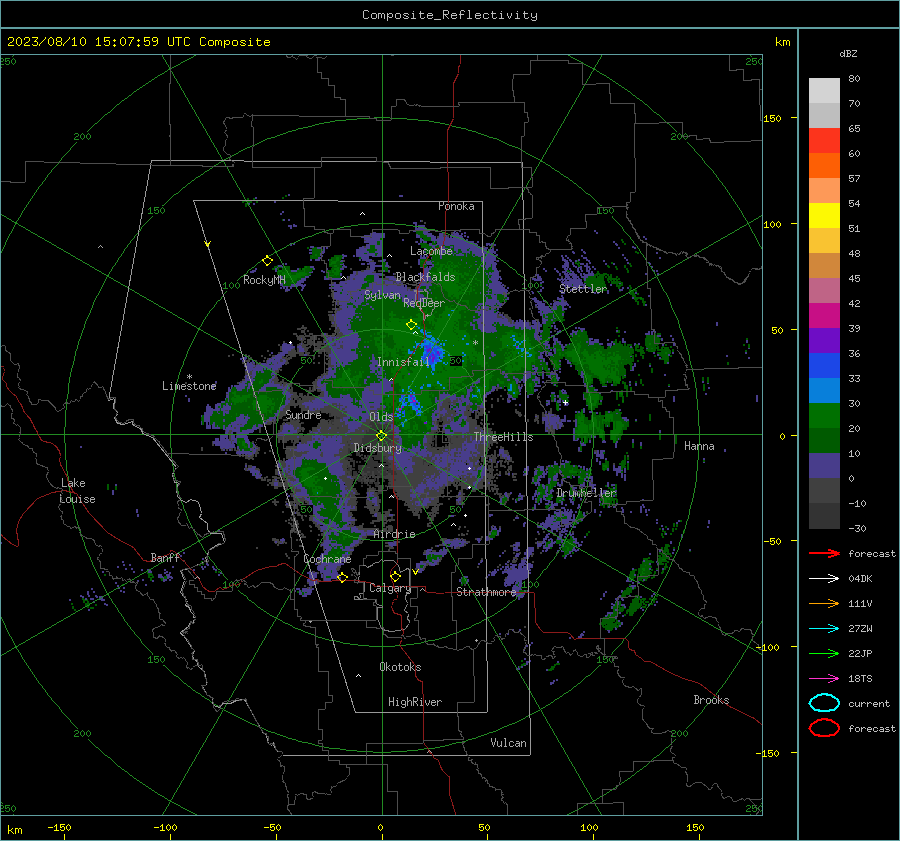Click the yellow diamond marker below RedDeer

click(412, 325)
